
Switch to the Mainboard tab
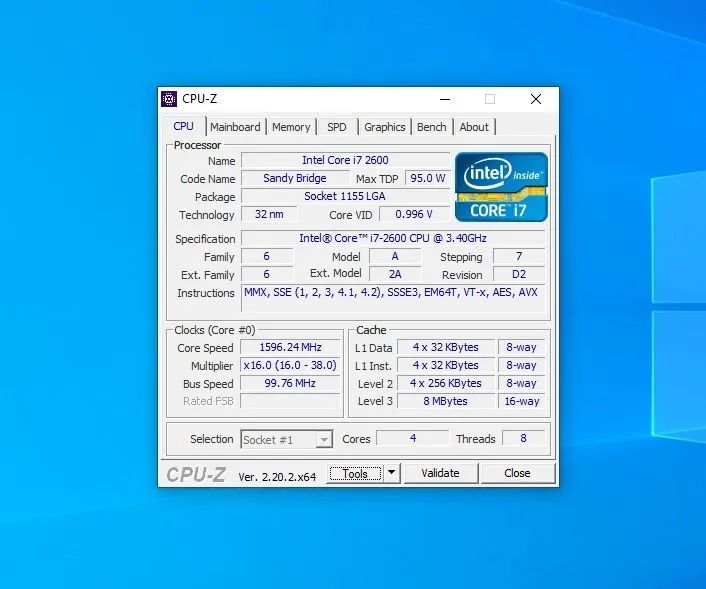[x=235, y=127]
